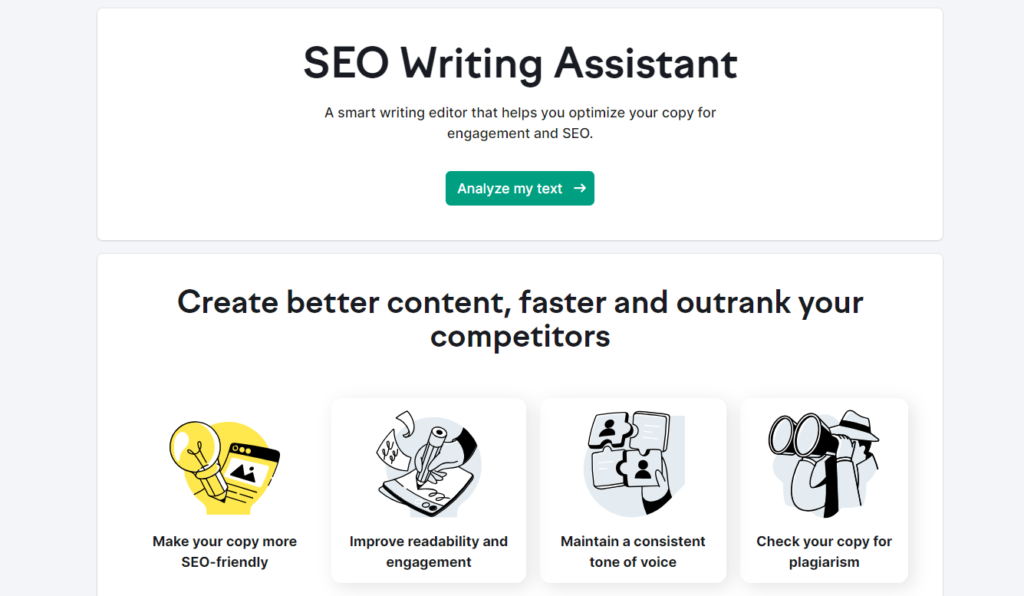Choose "Maintain a consistent tone of voice"
The height and width of the screenshot is (596, 1024).
pos(633,551)
